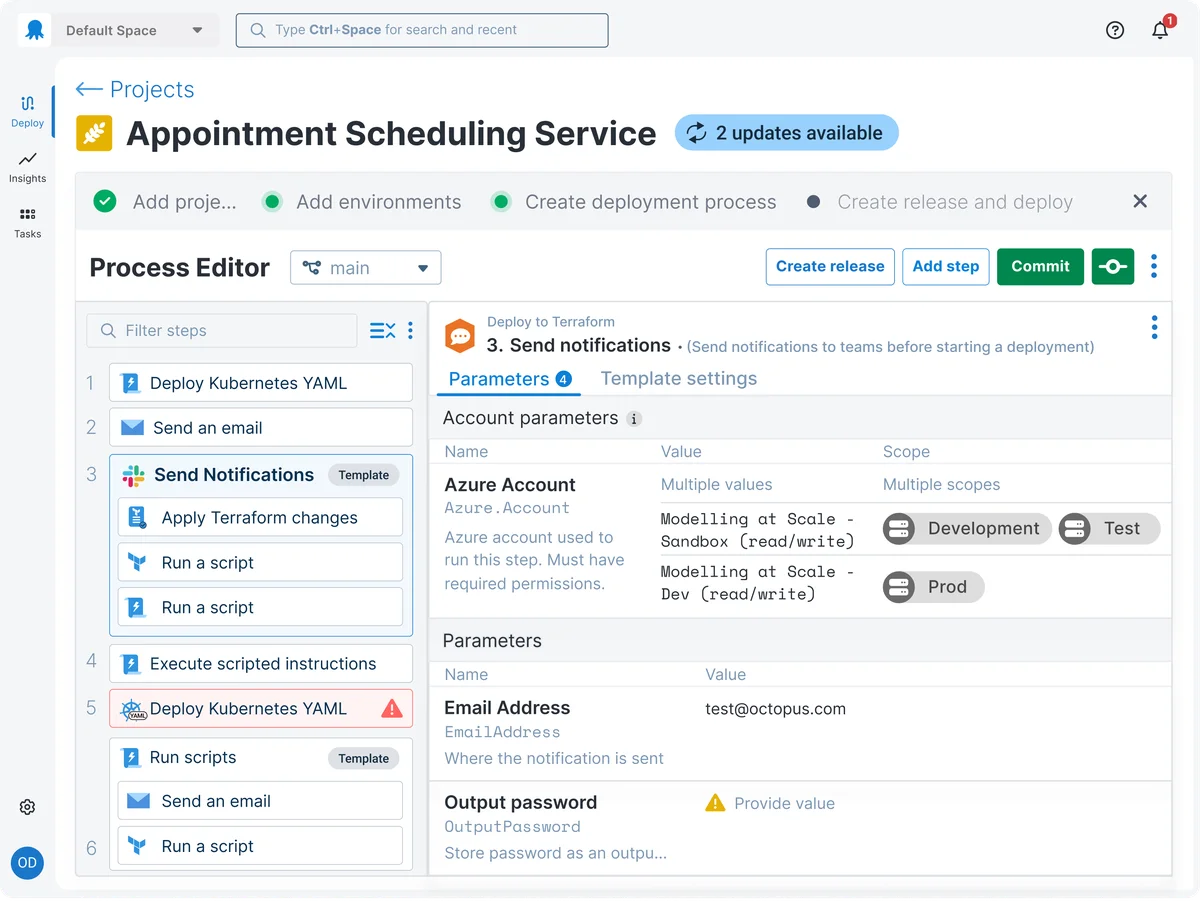The height and width of the screenshot is (904, 1200).
Task: Select the Send Notifications step
Action: [260, 475]
